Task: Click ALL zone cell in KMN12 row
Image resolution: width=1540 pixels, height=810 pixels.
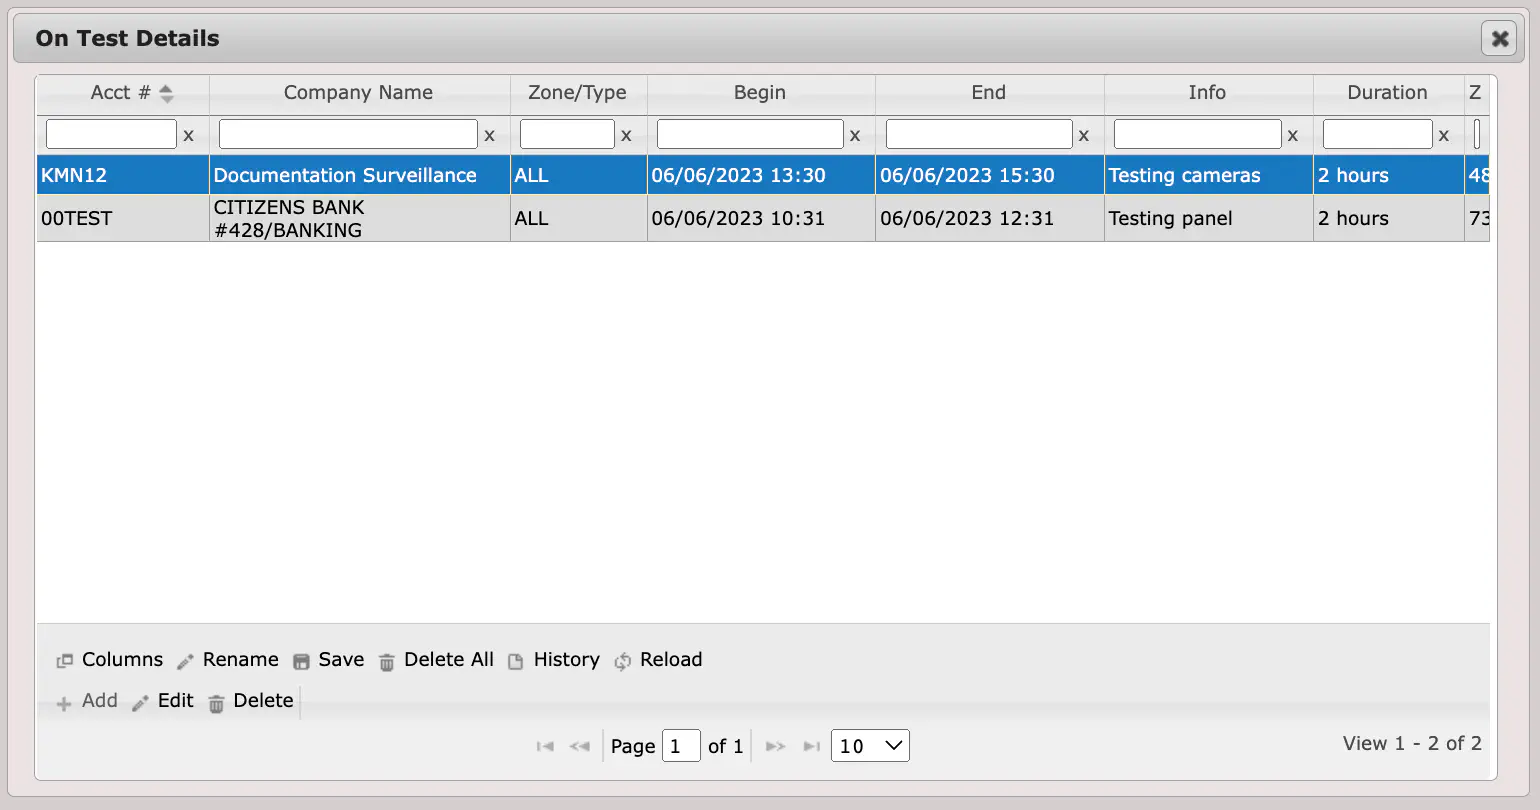Action: click(x=578, y=175)
